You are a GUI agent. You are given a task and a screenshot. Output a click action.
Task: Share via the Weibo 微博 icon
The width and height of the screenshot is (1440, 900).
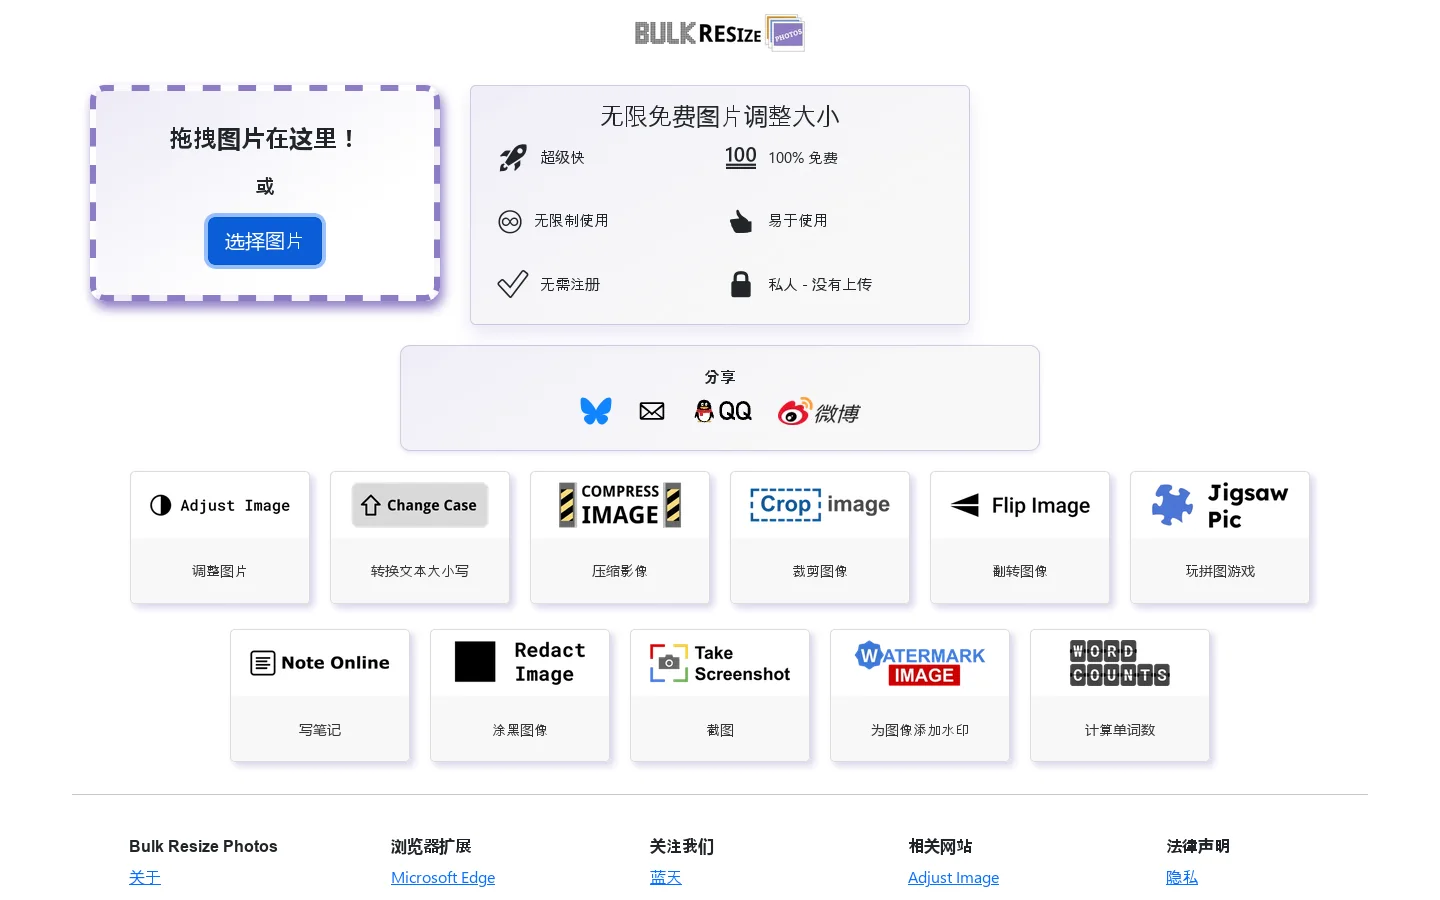(x=819, y=411)
